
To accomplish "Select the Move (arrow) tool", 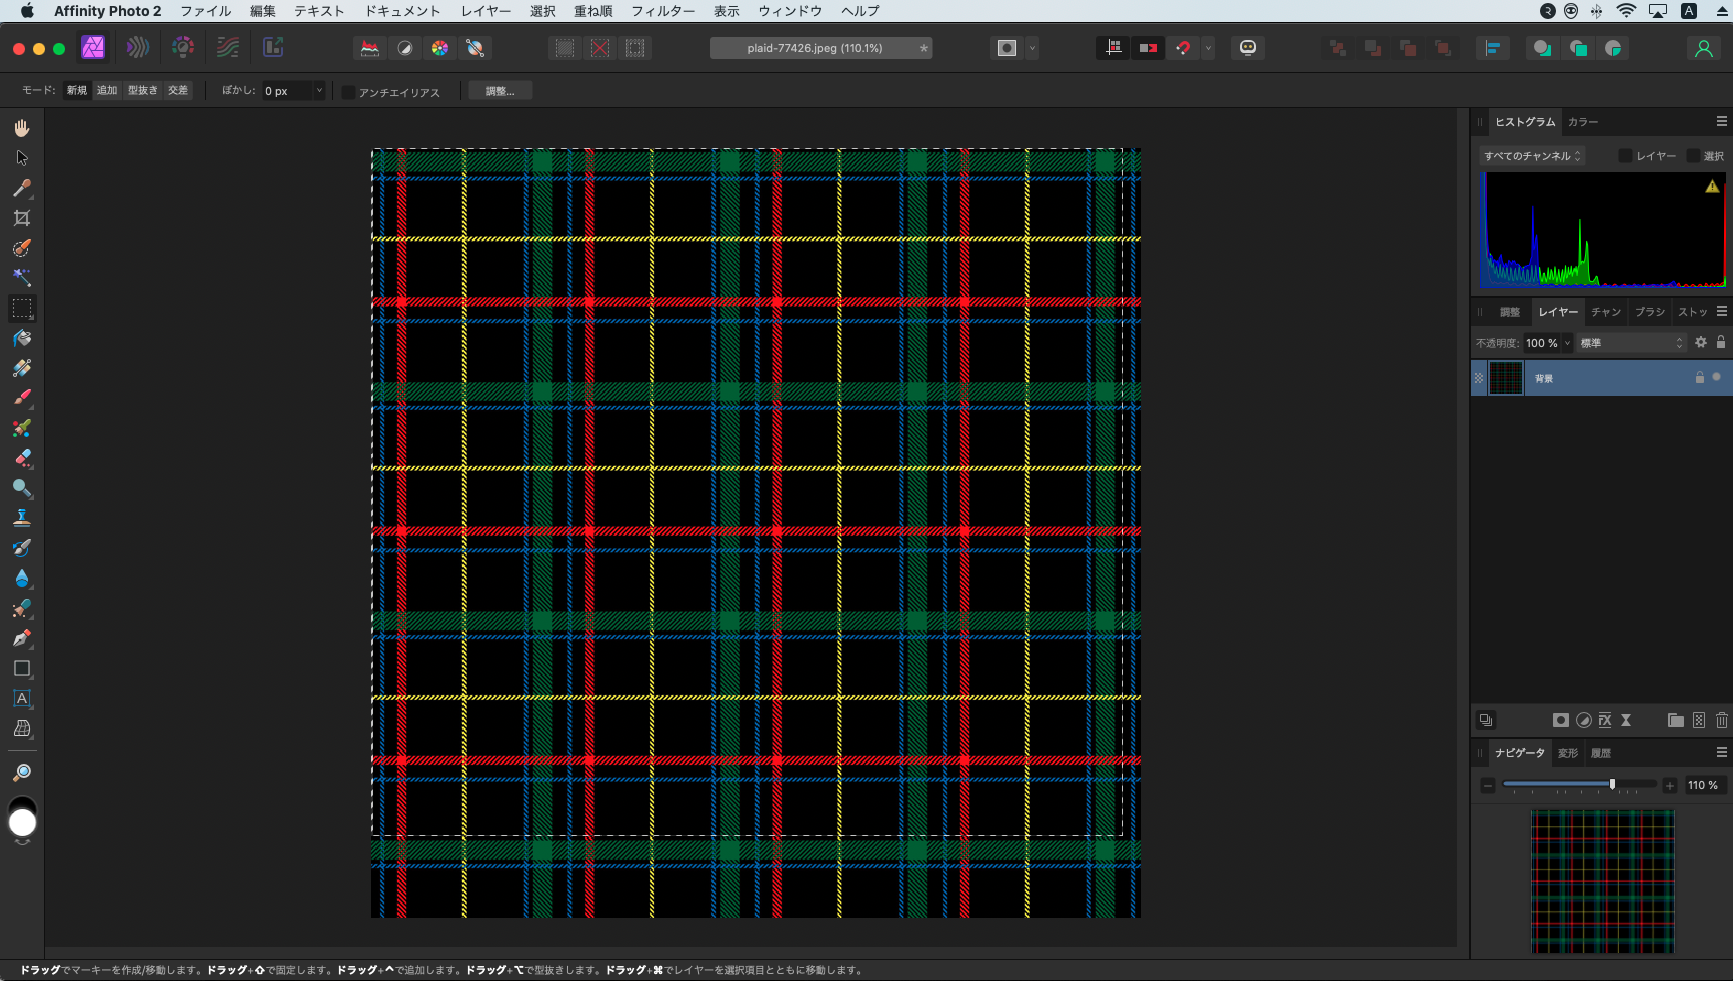I will point(22,158).
